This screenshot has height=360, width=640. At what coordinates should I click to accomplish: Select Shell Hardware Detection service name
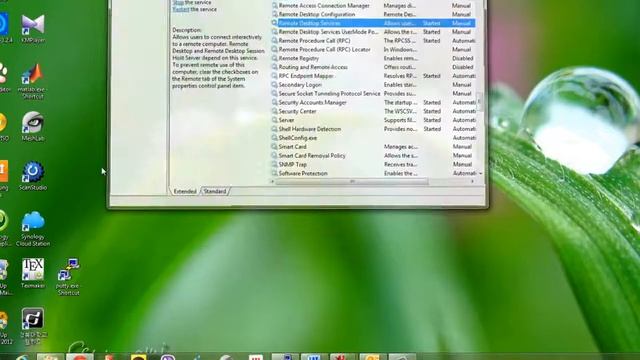click(x=310, y=129)
